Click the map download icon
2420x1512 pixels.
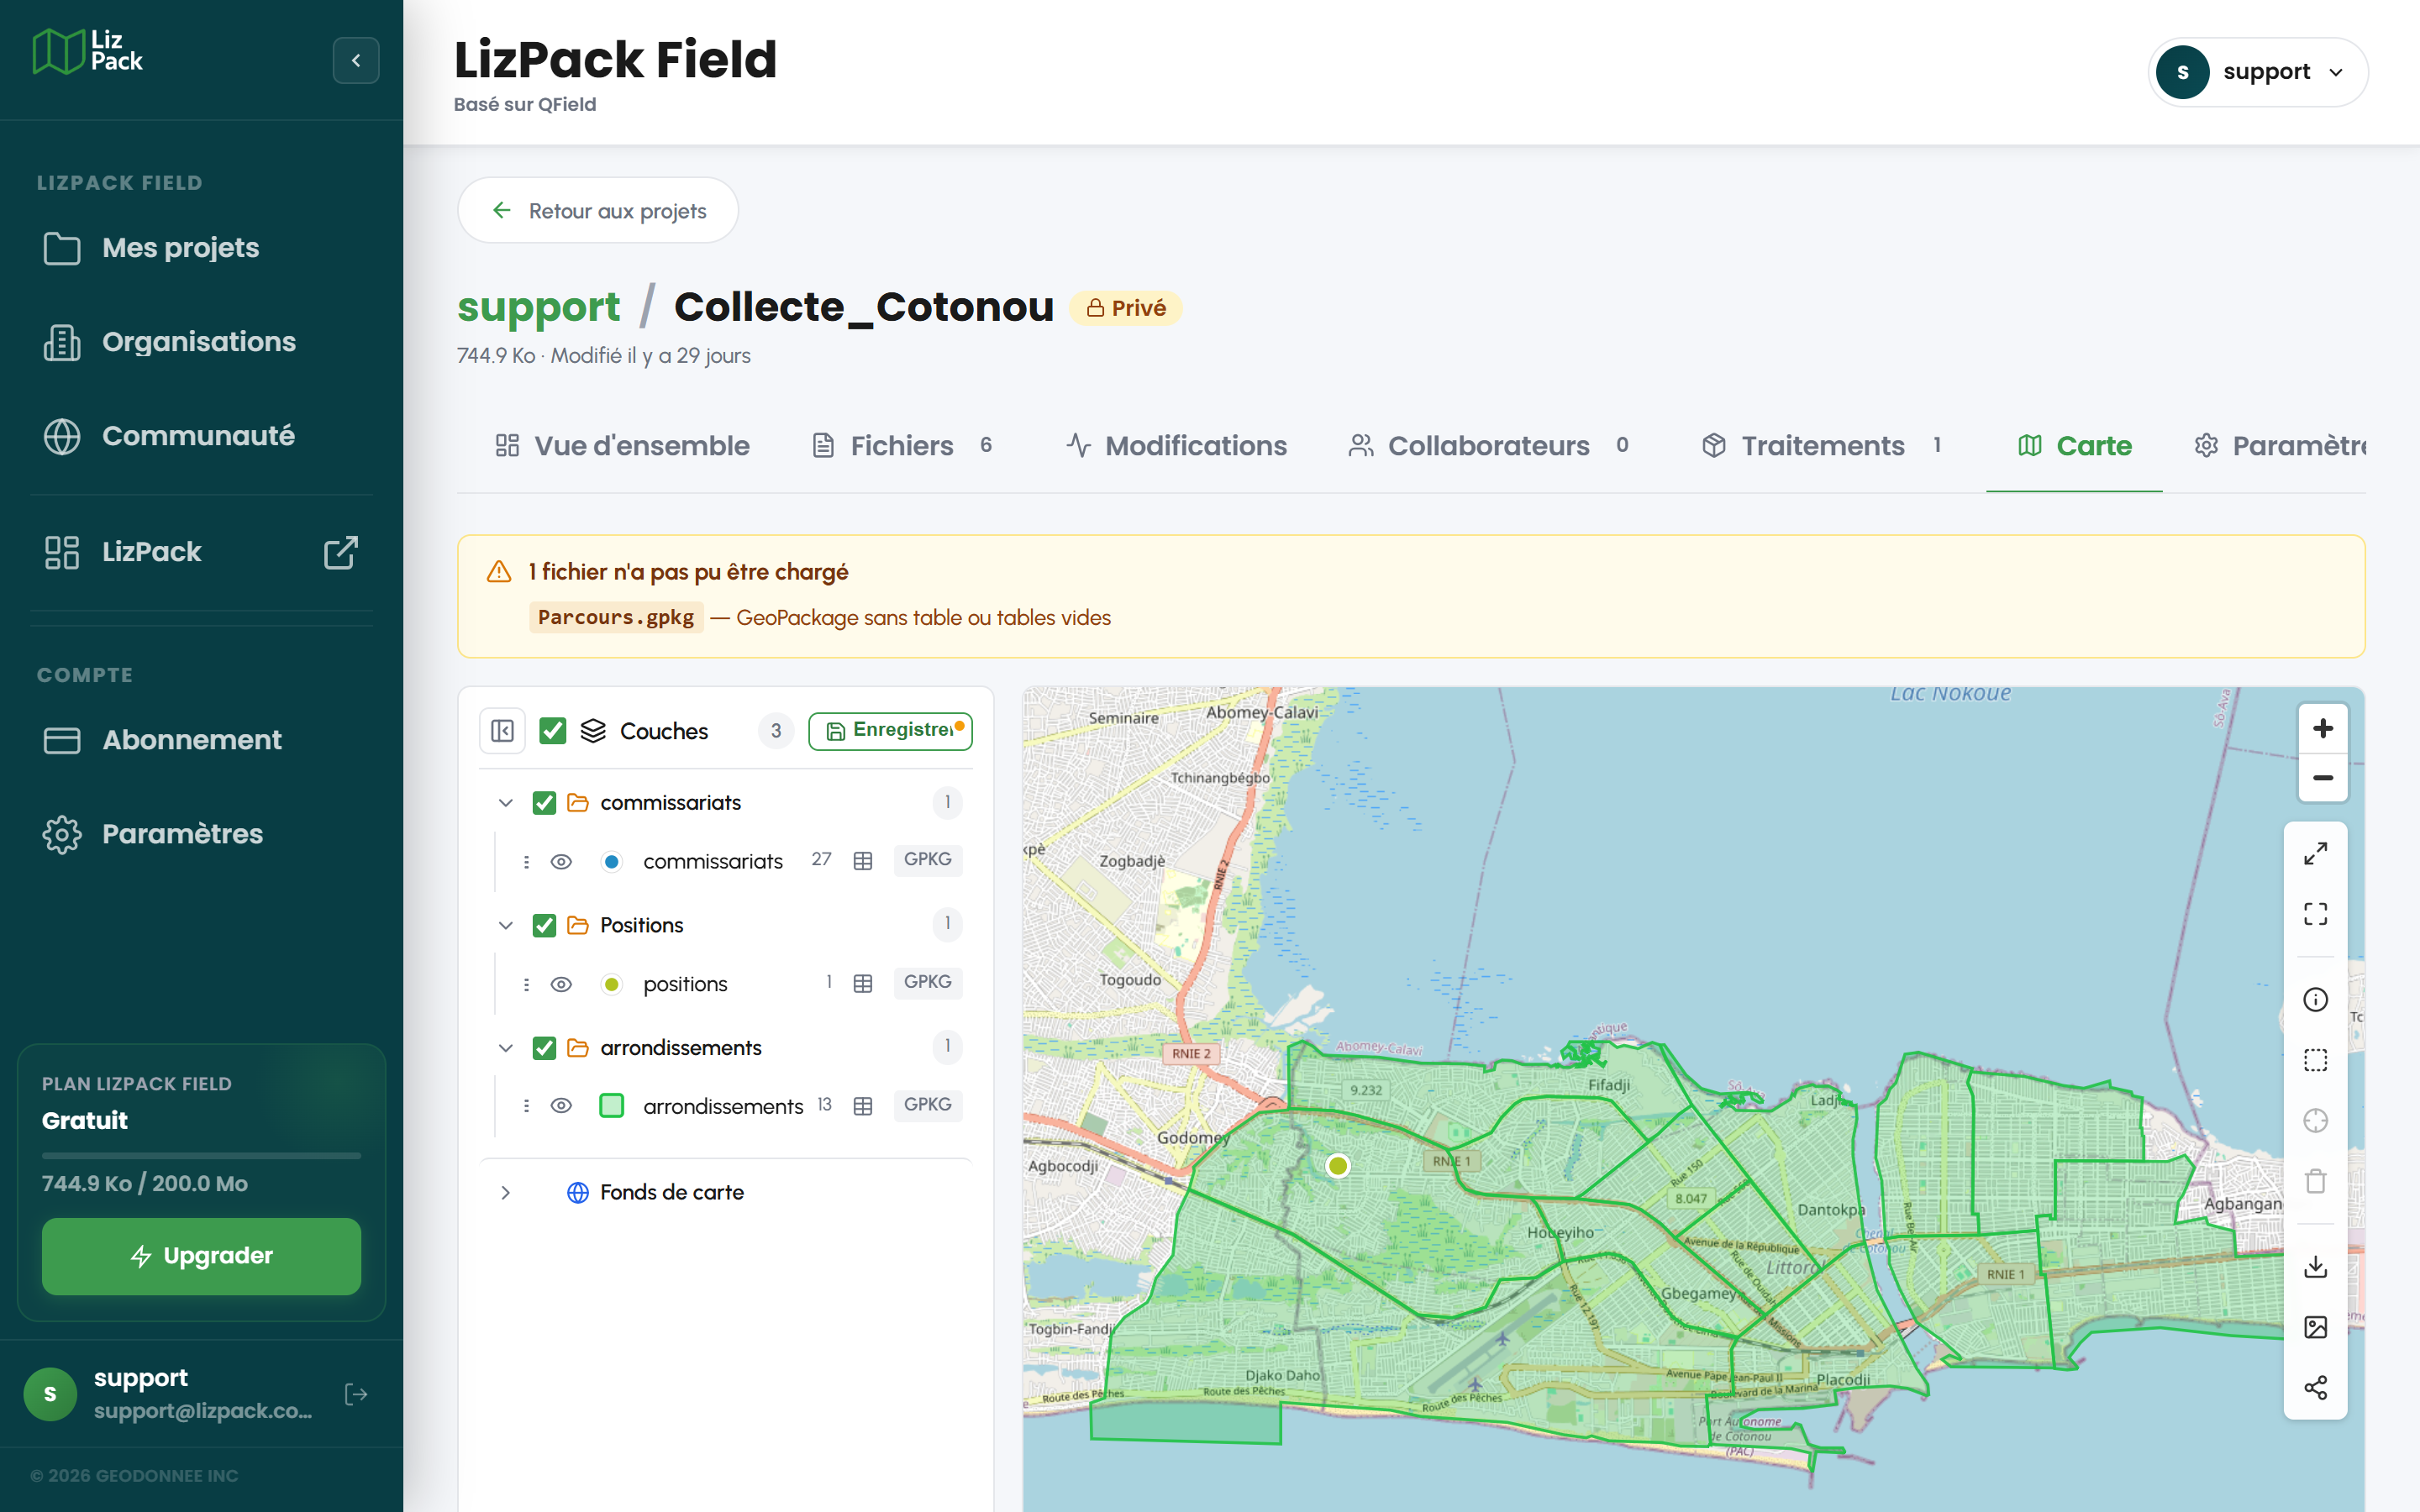click(2315, 1267)
